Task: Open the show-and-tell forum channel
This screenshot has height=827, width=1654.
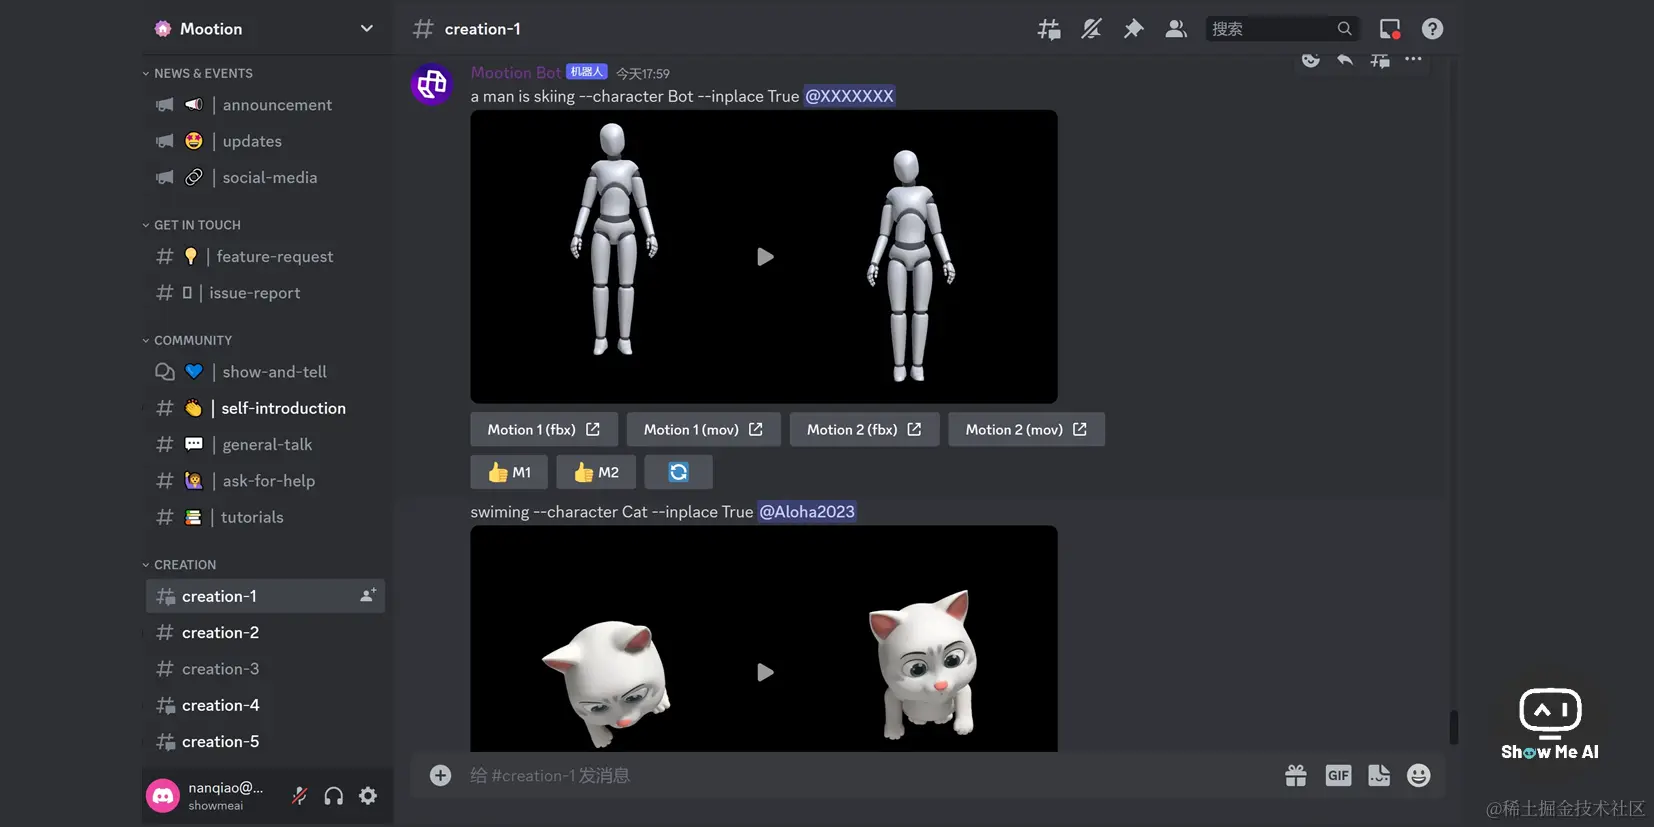Action: coord(265,372)
